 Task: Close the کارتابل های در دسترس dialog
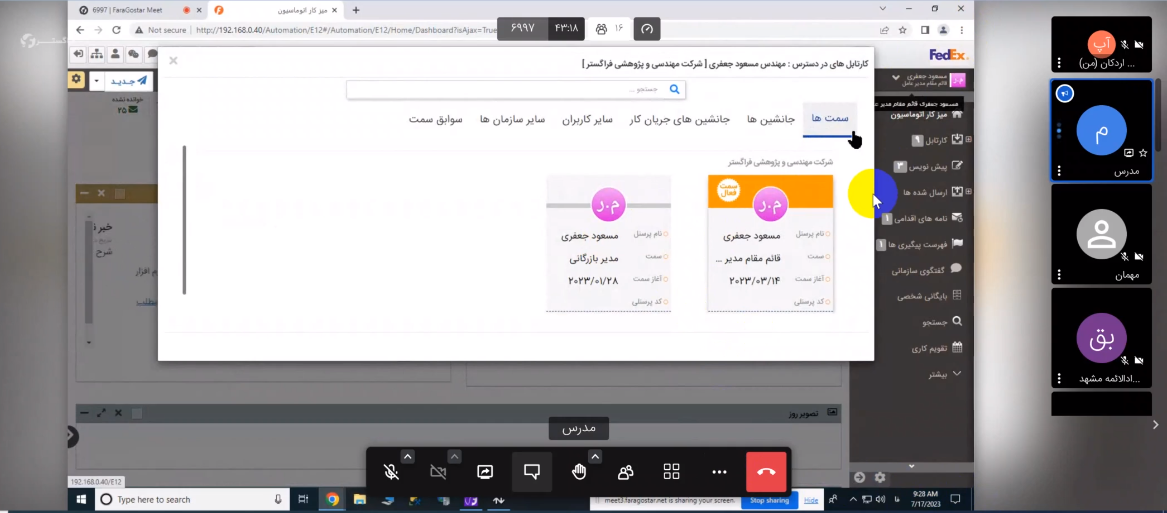coord(173,61)
